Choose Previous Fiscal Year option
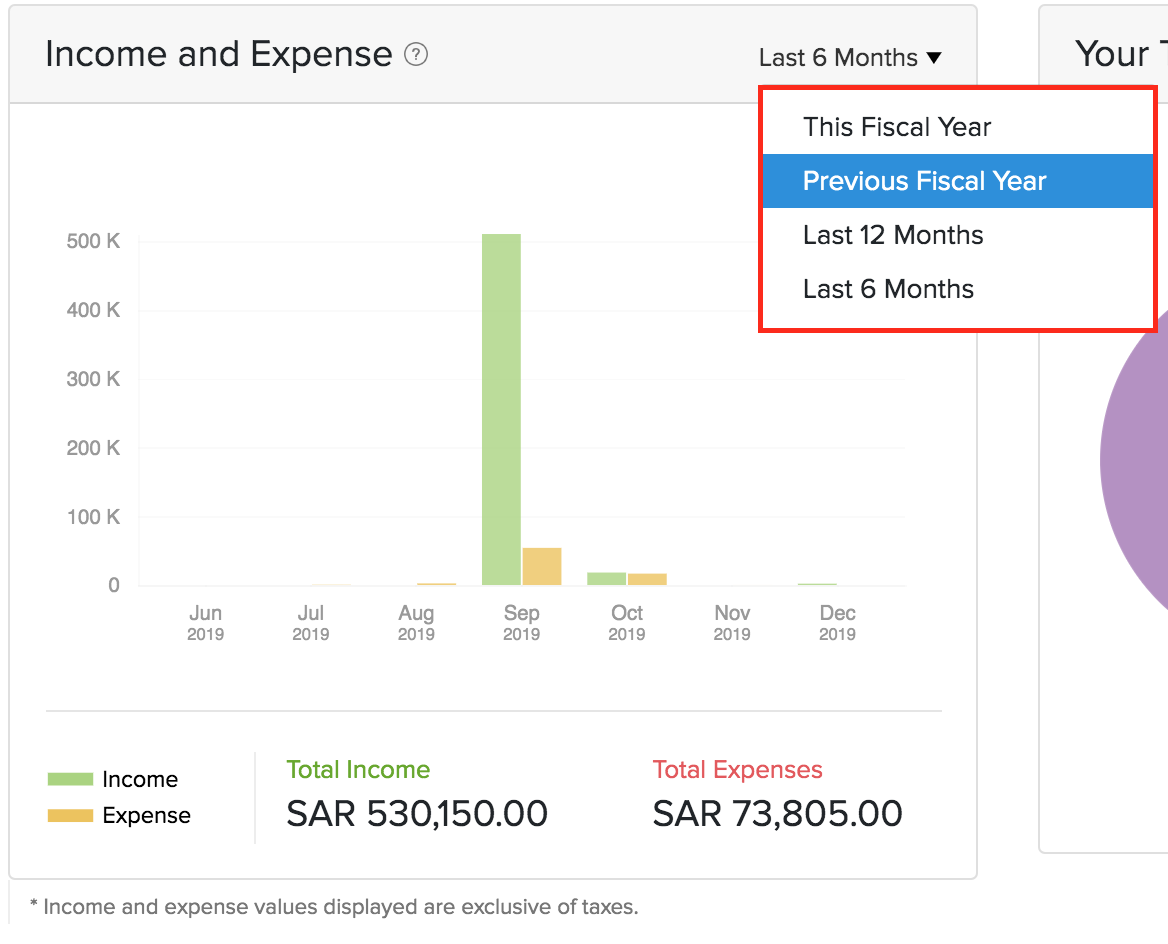The height and width of the screenshot is (944, 1168). pos(924,181)
